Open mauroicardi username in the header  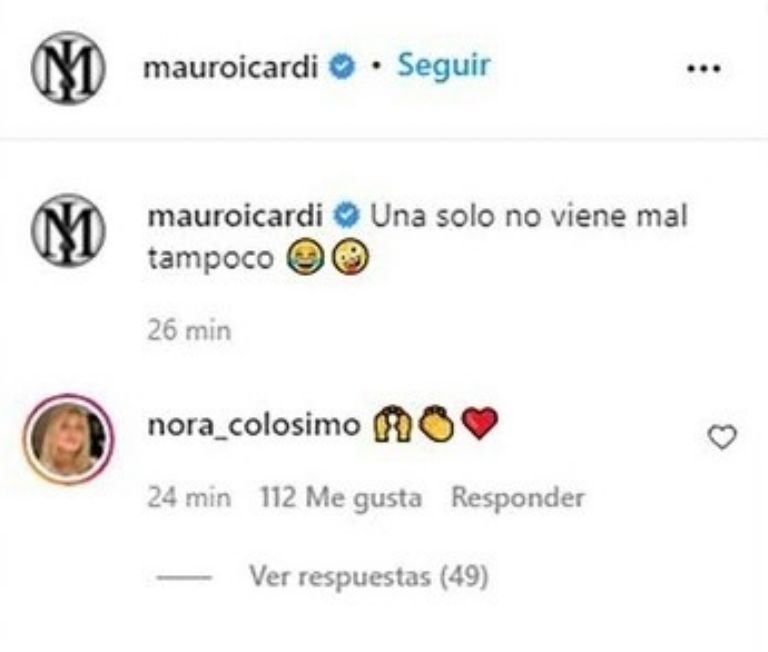tap(231, 67)
